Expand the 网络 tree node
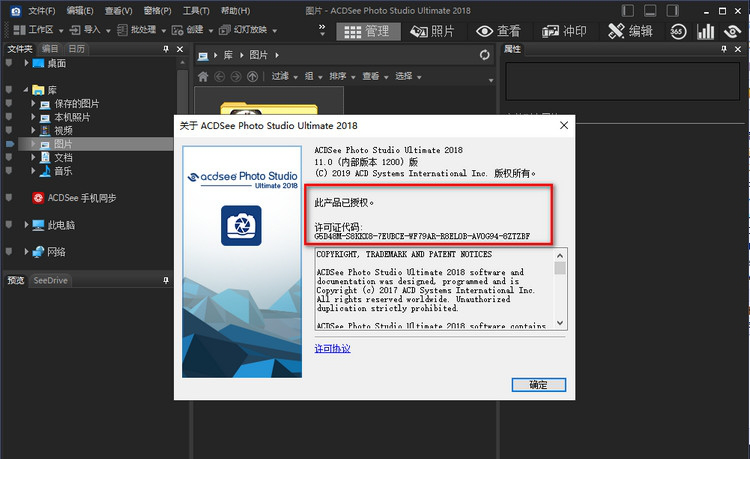The width and height of the screenshot is (750, 477). pos(26,252)
